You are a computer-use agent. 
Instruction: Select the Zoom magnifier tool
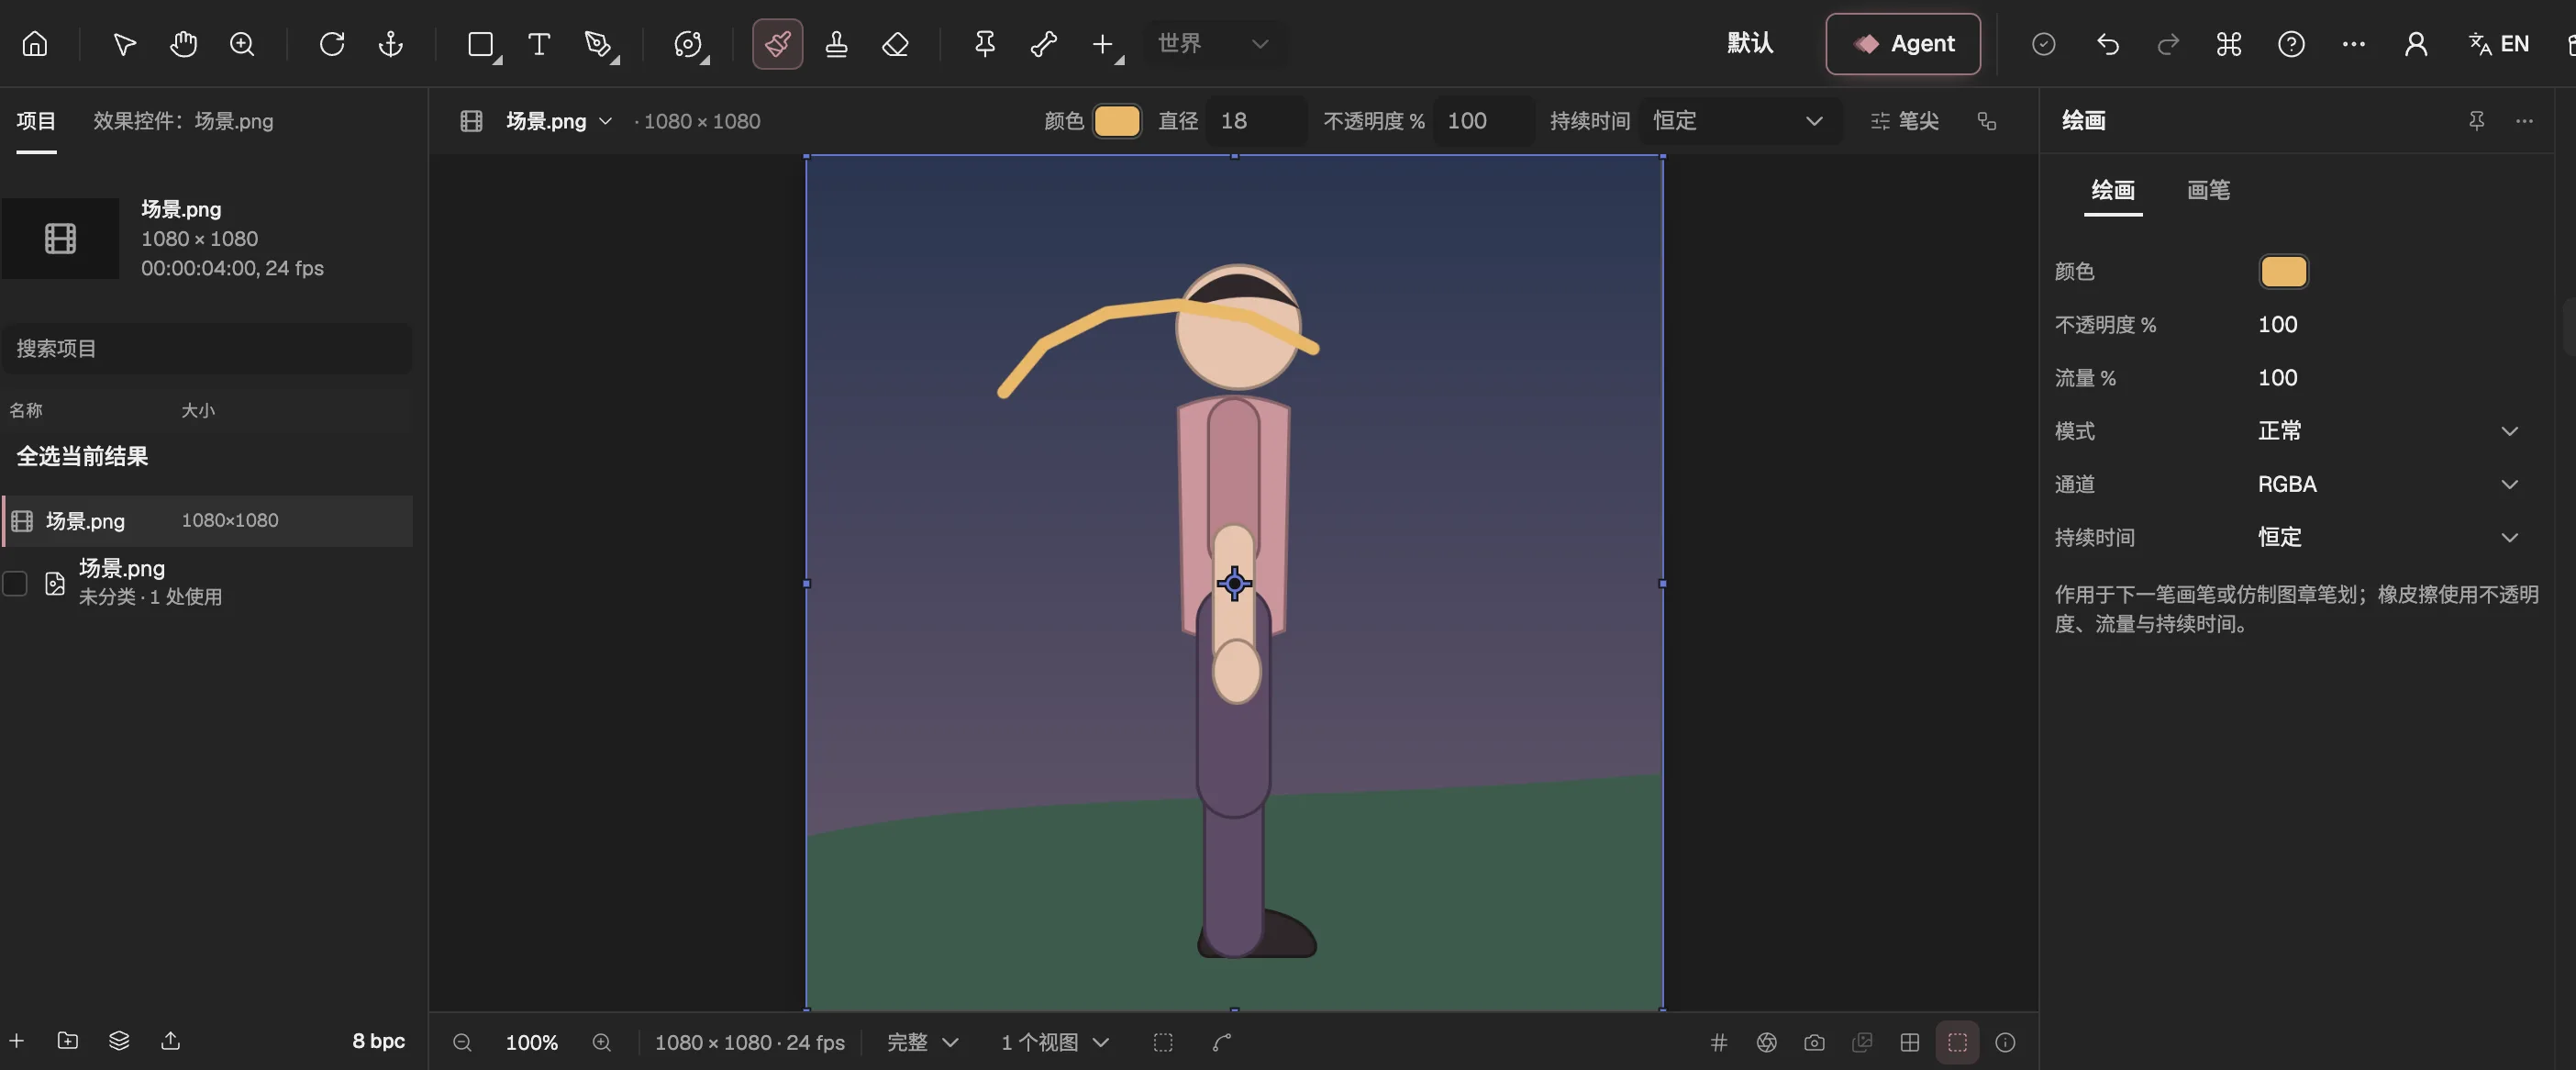click(x=242, y=44)
